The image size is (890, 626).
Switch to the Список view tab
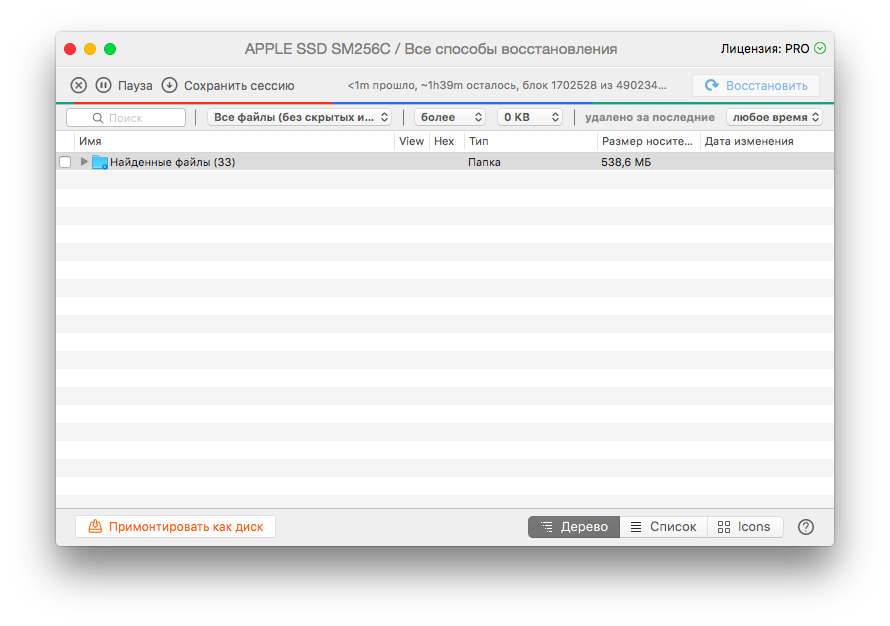663,527
